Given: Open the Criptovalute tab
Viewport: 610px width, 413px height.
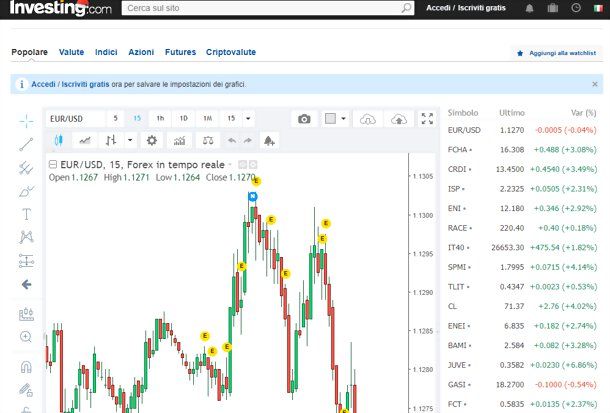Looking at the screenshot, I should pos(231,52).
